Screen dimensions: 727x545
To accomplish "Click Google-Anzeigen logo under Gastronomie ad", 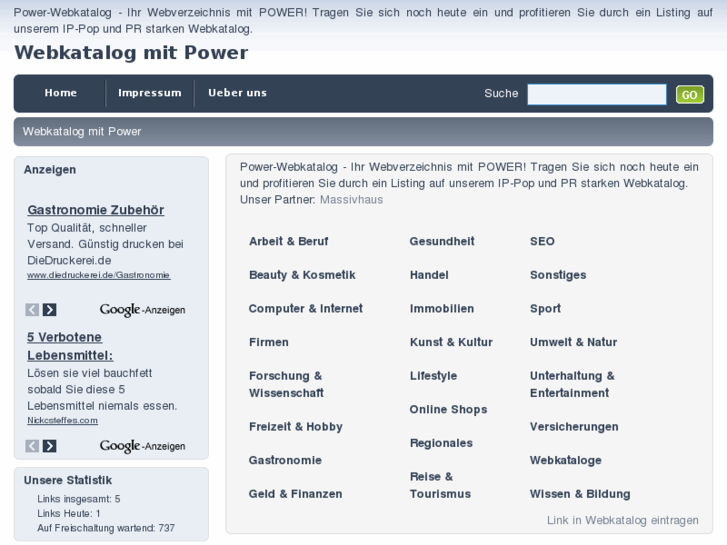I will (x=142, y=310).
